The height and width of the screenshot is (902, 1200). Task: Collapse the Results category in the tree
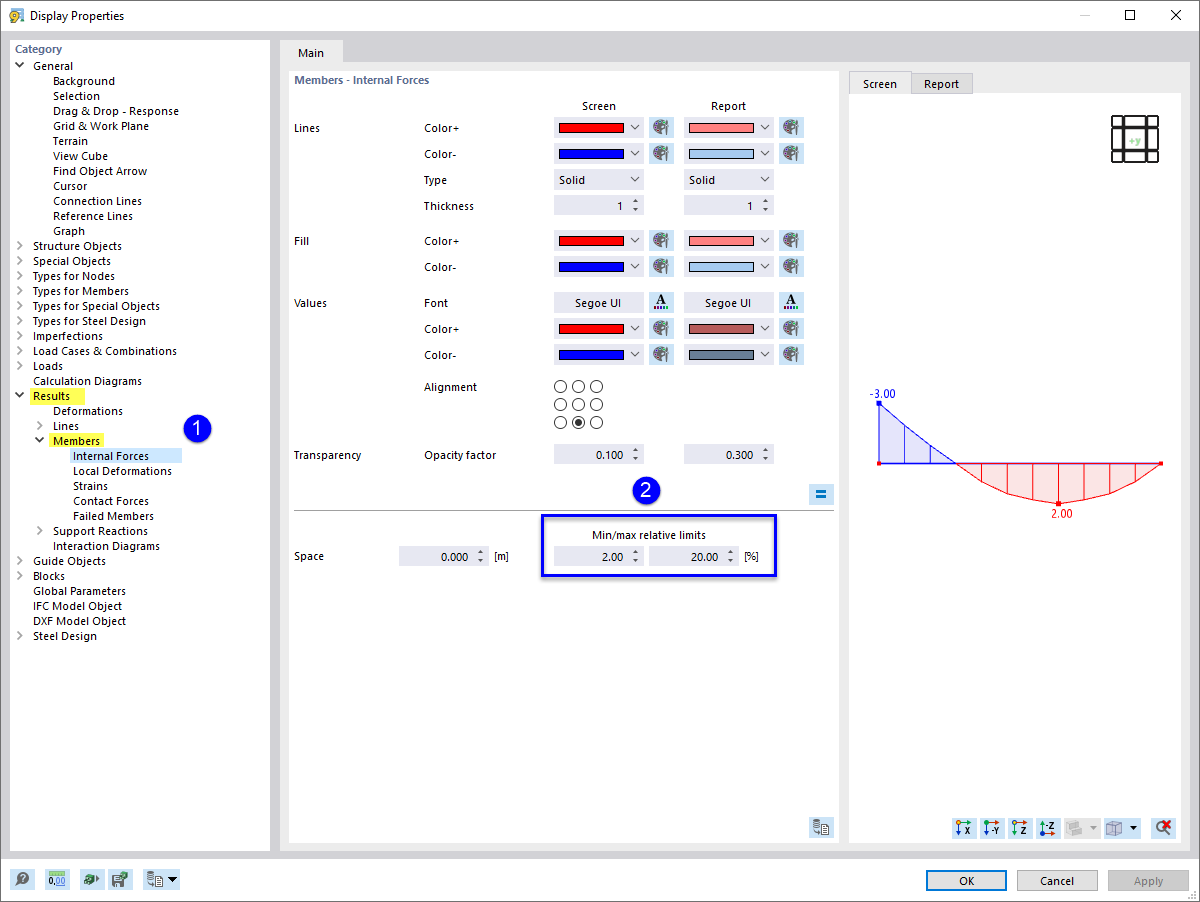click(20, 395)
